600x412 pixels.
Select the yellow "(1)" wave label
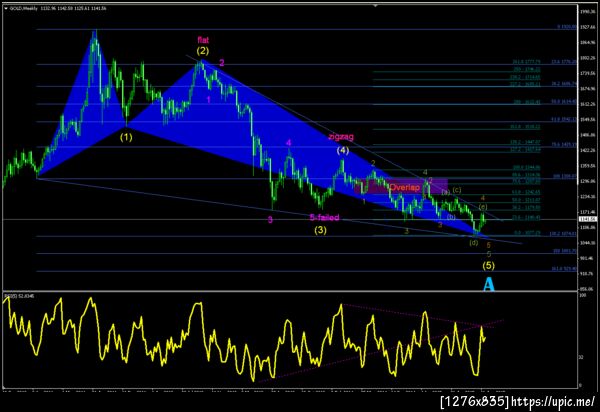[x=126, y=137]
